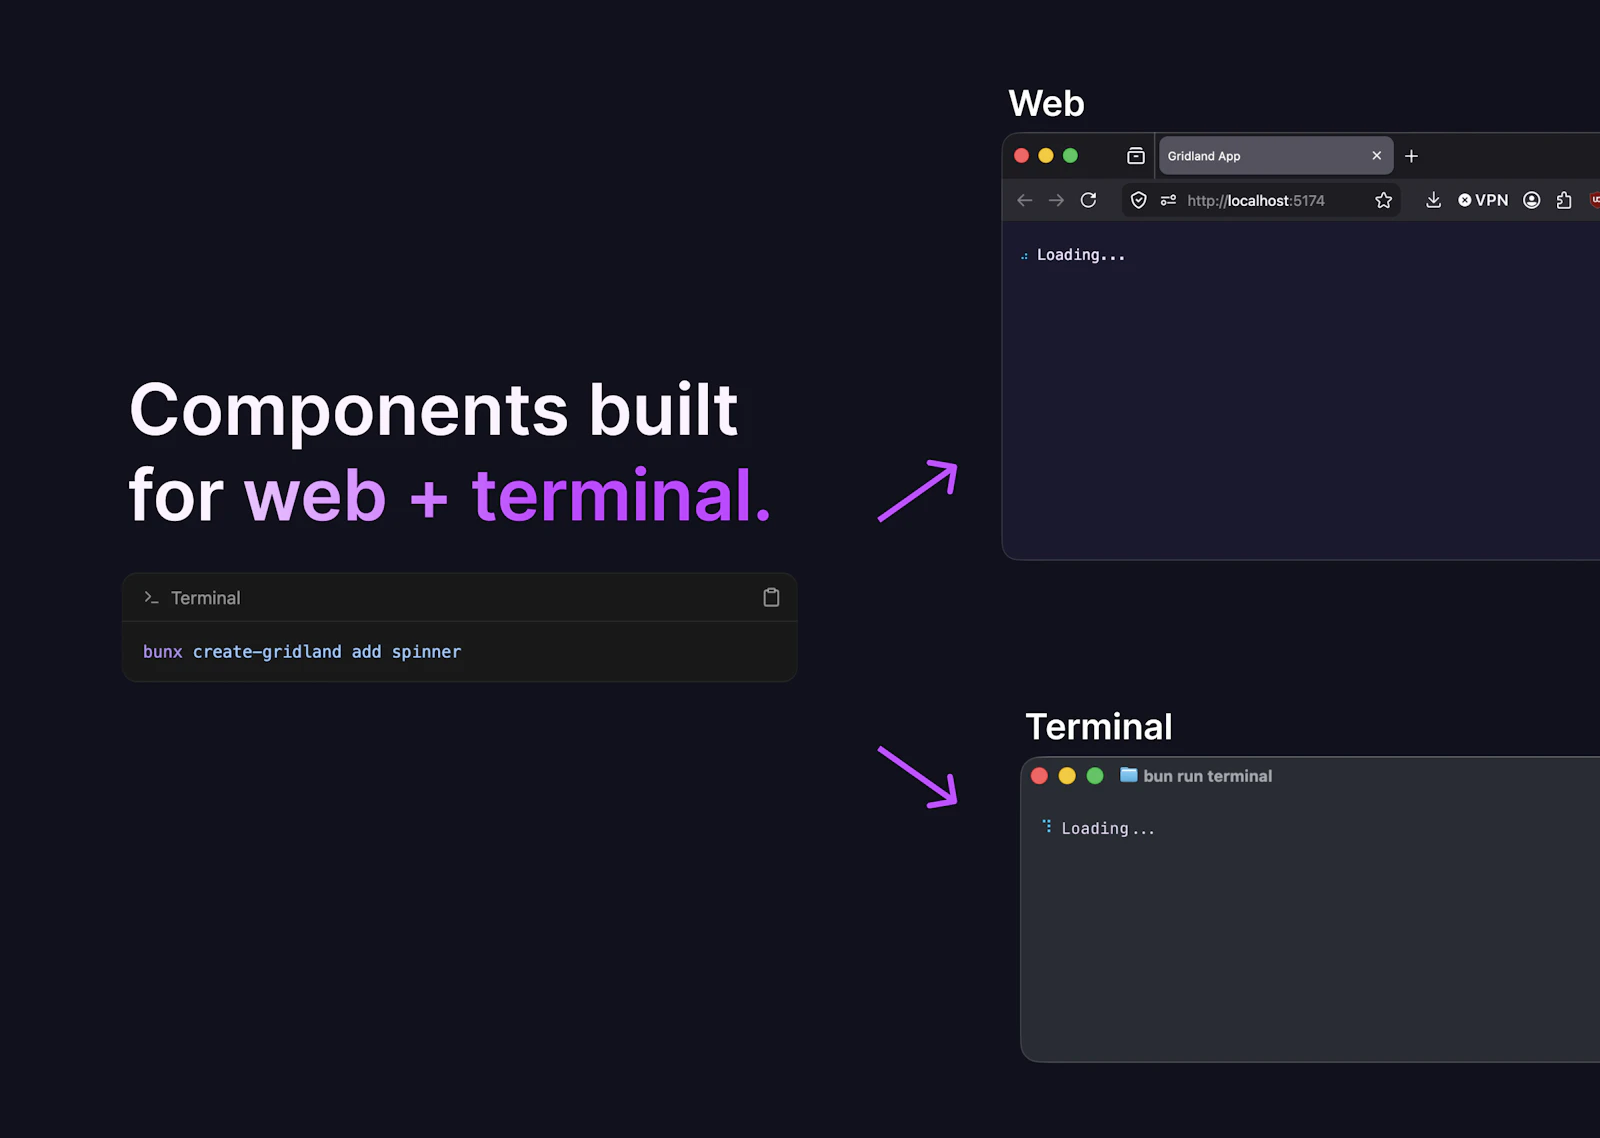Click the 'Terminal' heading above terminal window

click(x=1099, y=727)
